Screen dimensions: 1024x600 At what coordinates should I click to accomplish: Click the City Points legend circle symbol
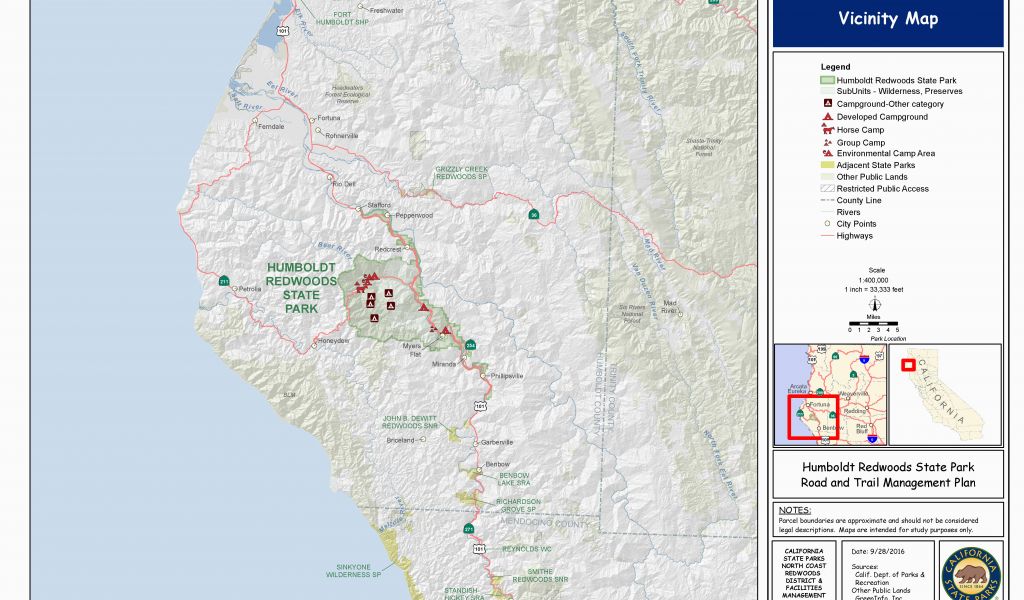(827, 224)
